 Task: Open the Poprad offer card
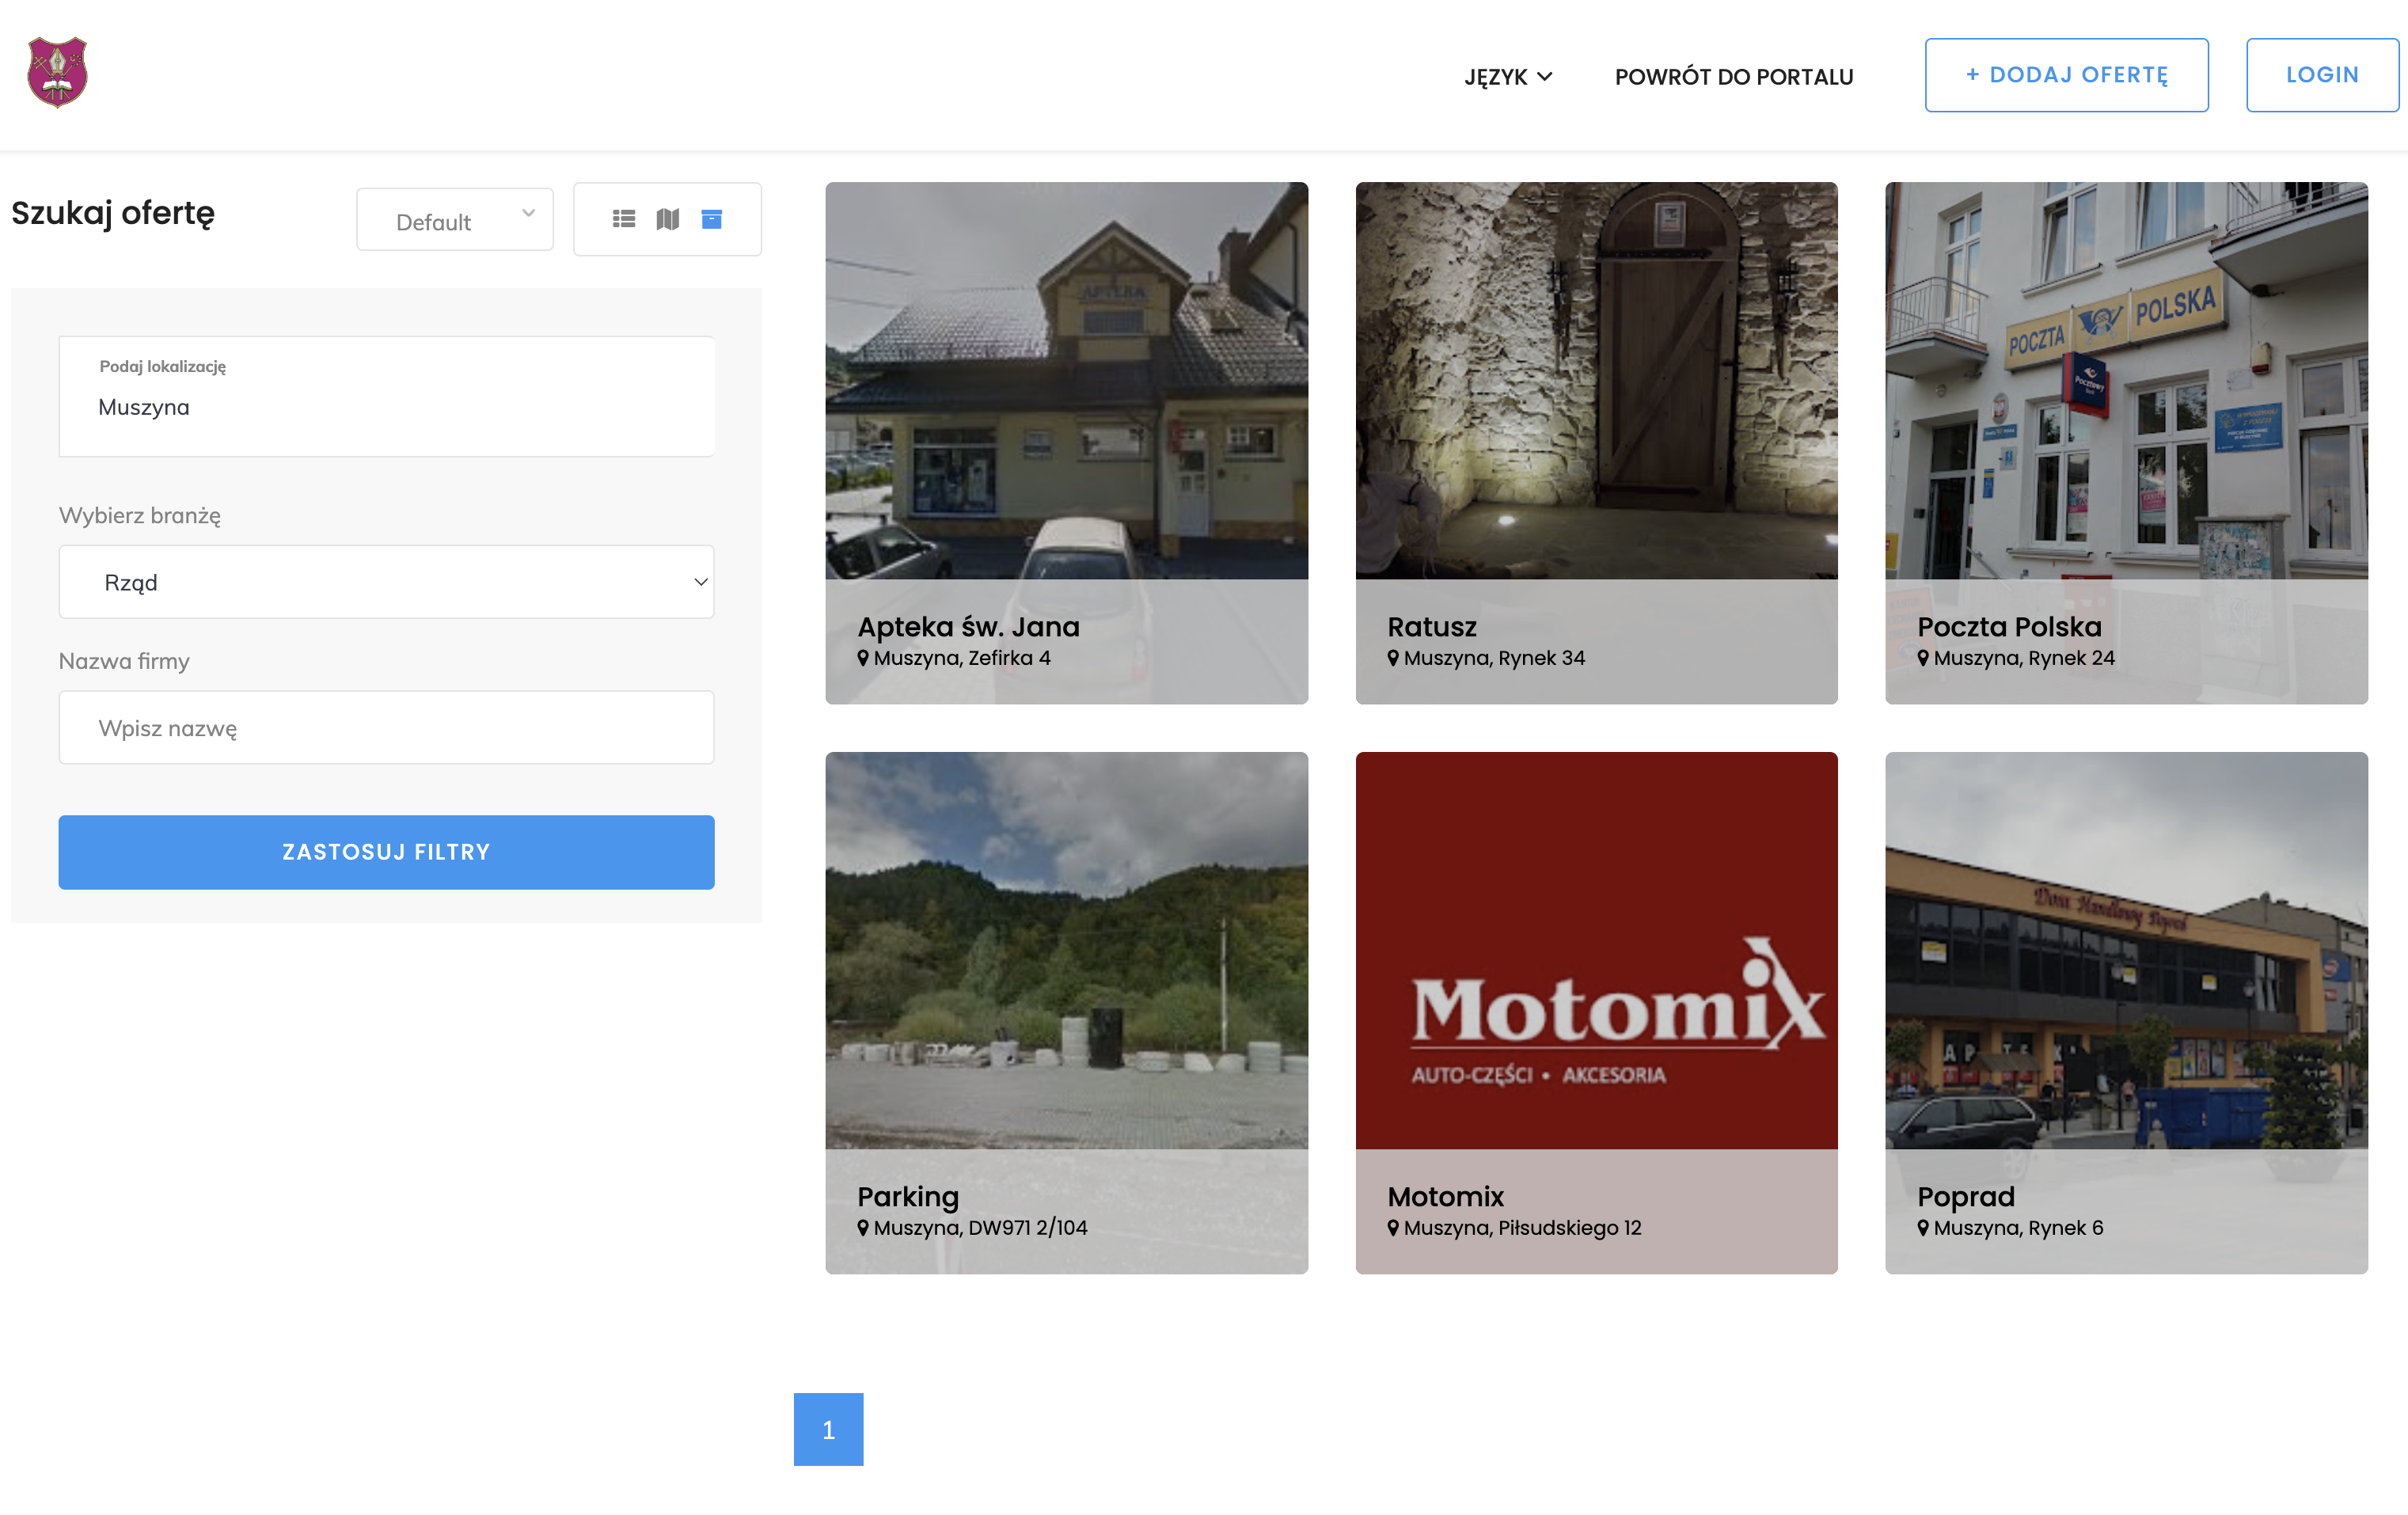[2126, 1012]
